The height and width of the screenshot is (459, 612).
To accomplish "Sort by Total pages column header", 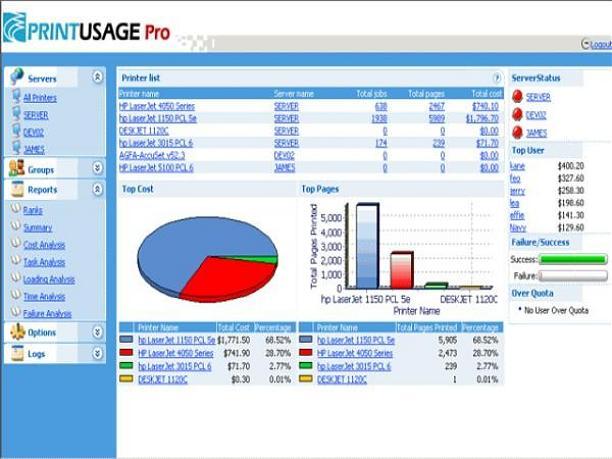I will pos(426,94).
